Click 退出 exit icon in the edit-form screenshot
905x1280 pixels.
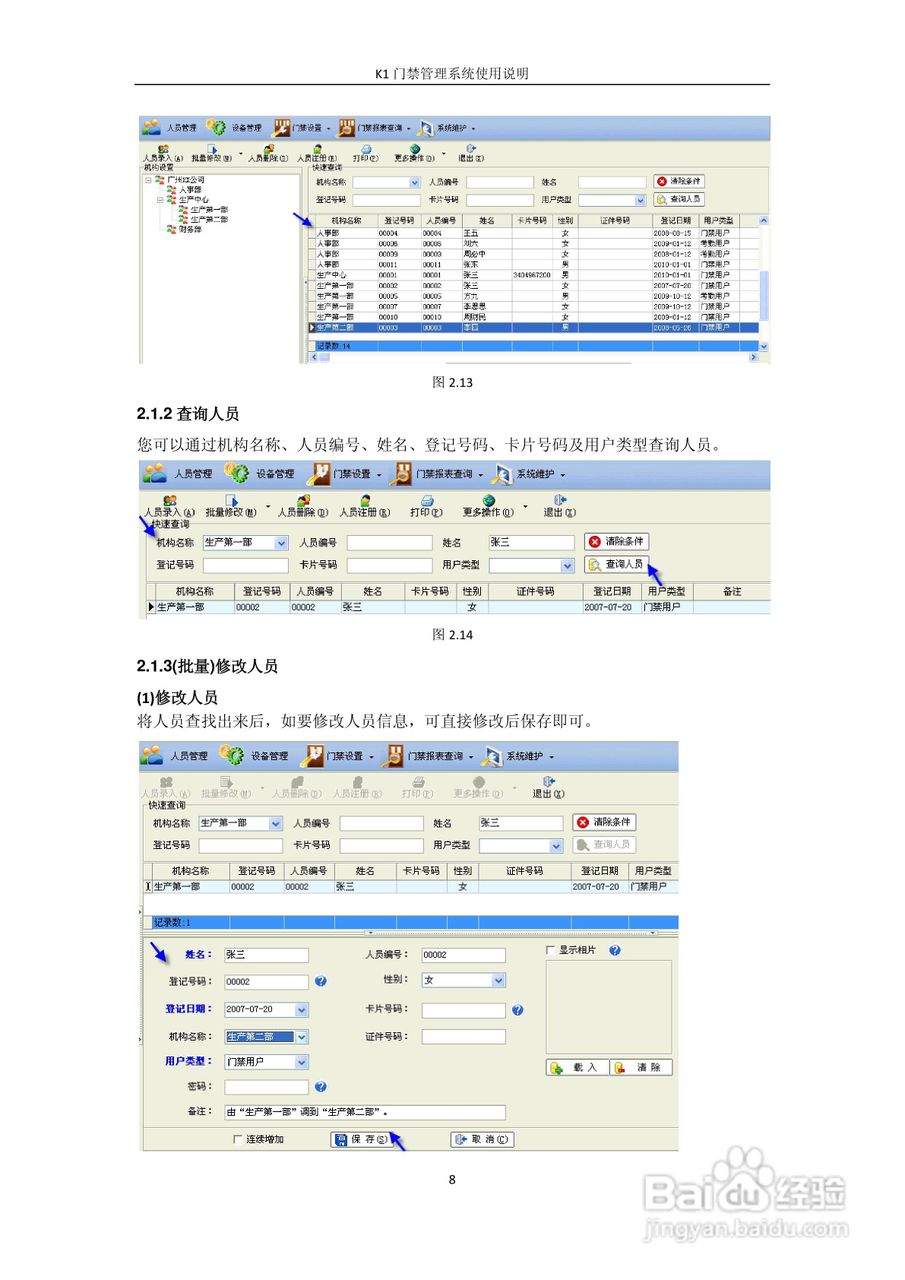(x=548, y=781)
